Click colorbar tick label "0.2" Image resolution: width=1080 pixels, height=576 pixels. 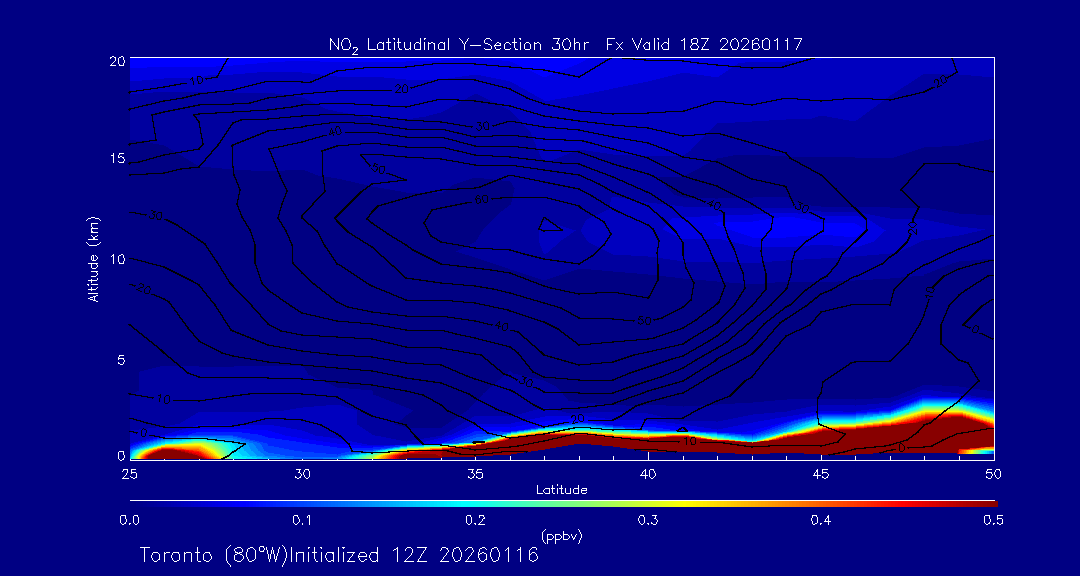(475, 520)
